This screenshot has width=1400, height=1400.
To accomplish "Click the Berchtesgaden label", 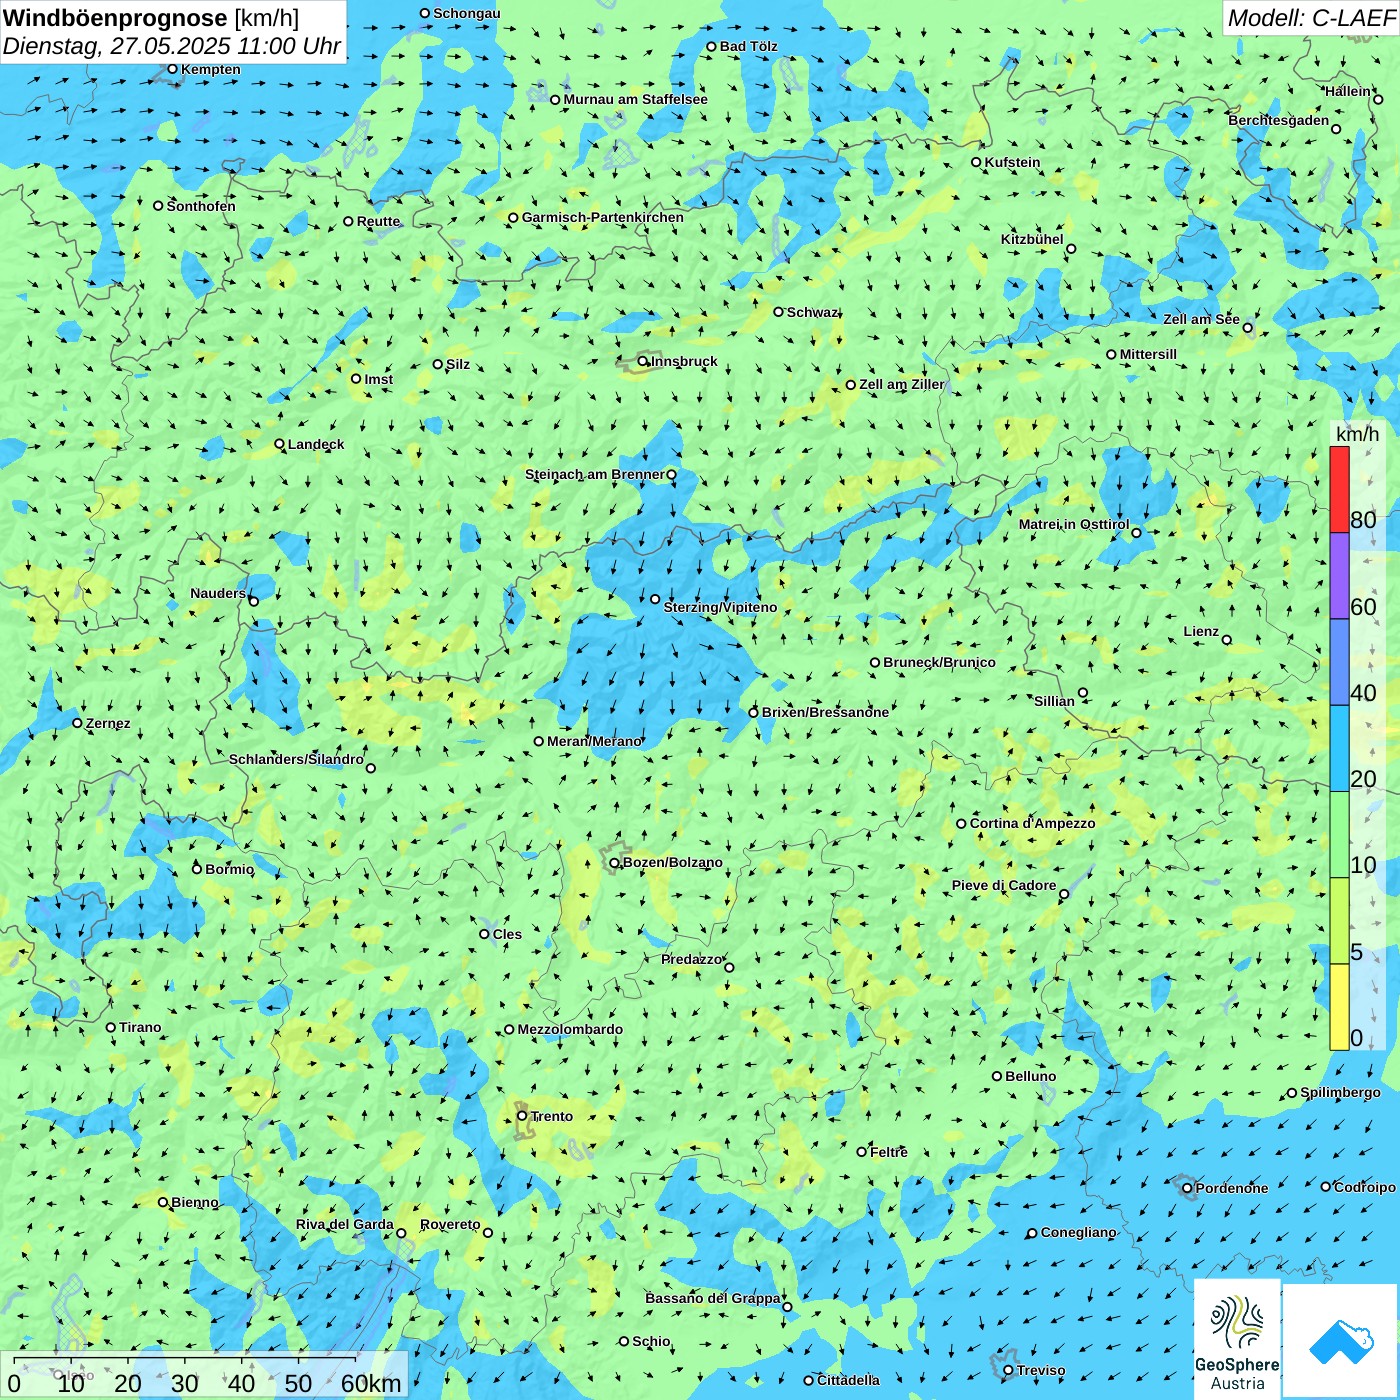I will (x=1279, y=120).
